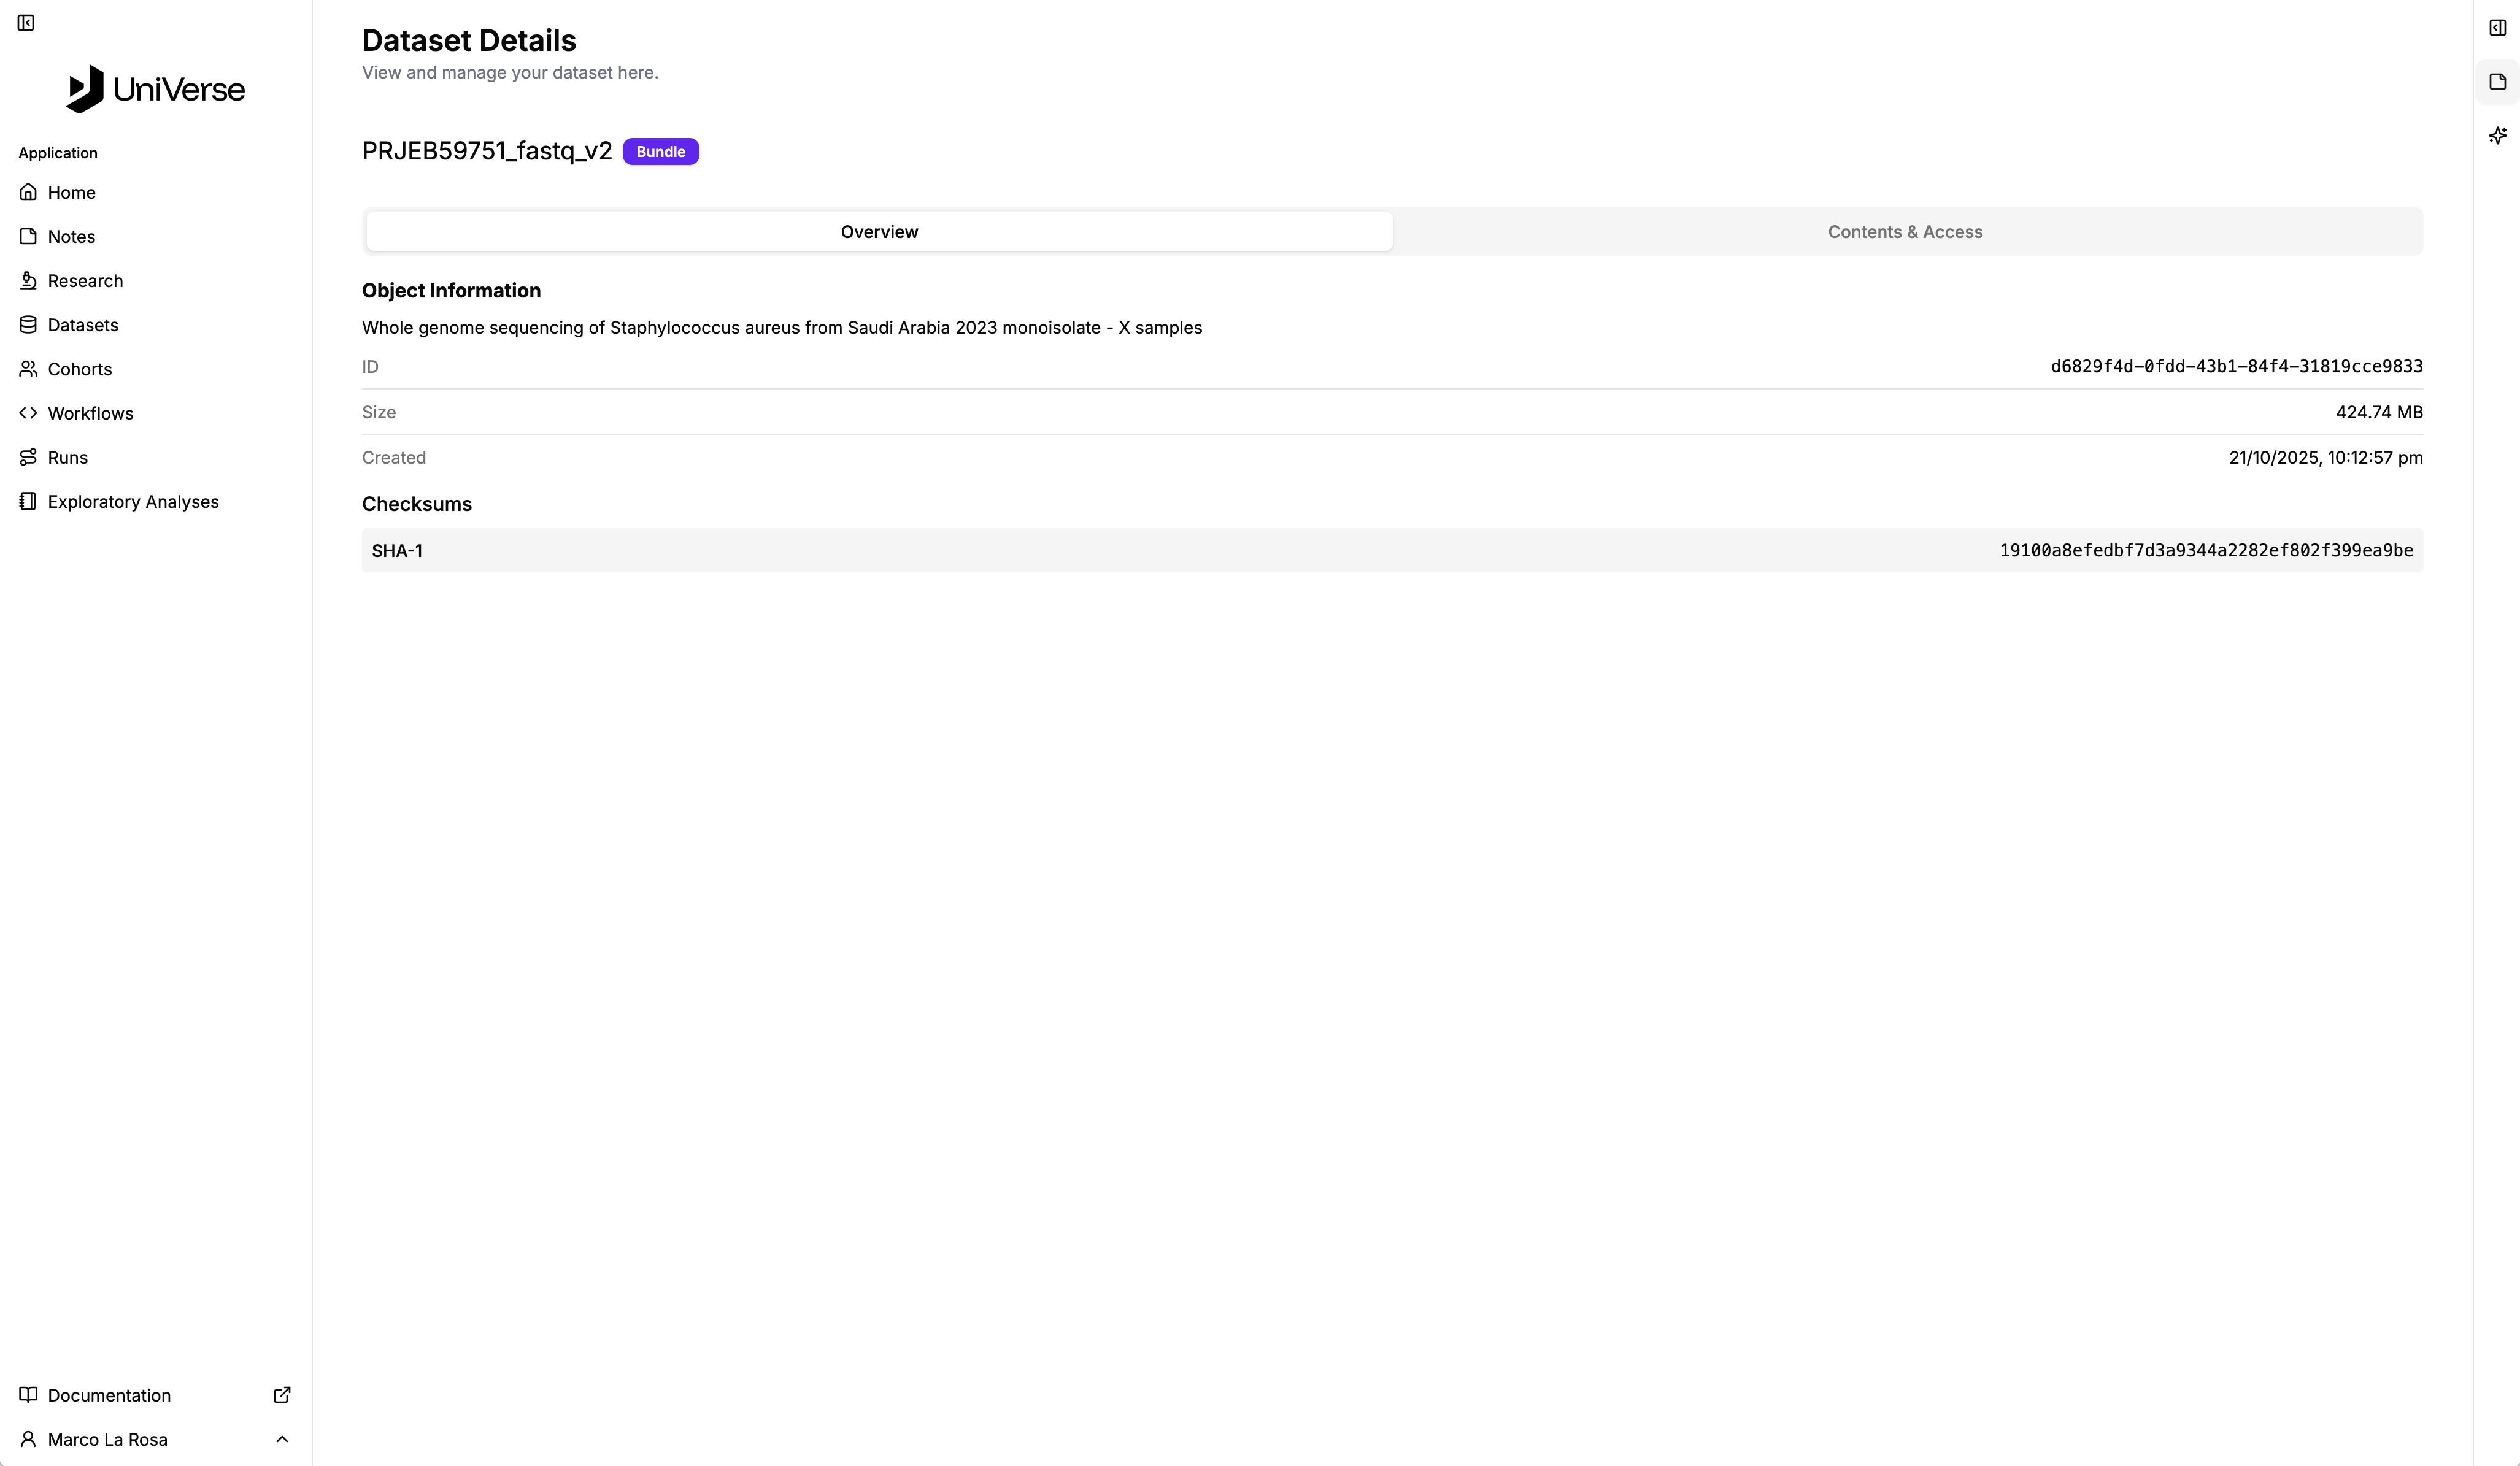2520x1466 pixels.
Task: Click the Documentation external-link arrow icon
Action: 282,1395
